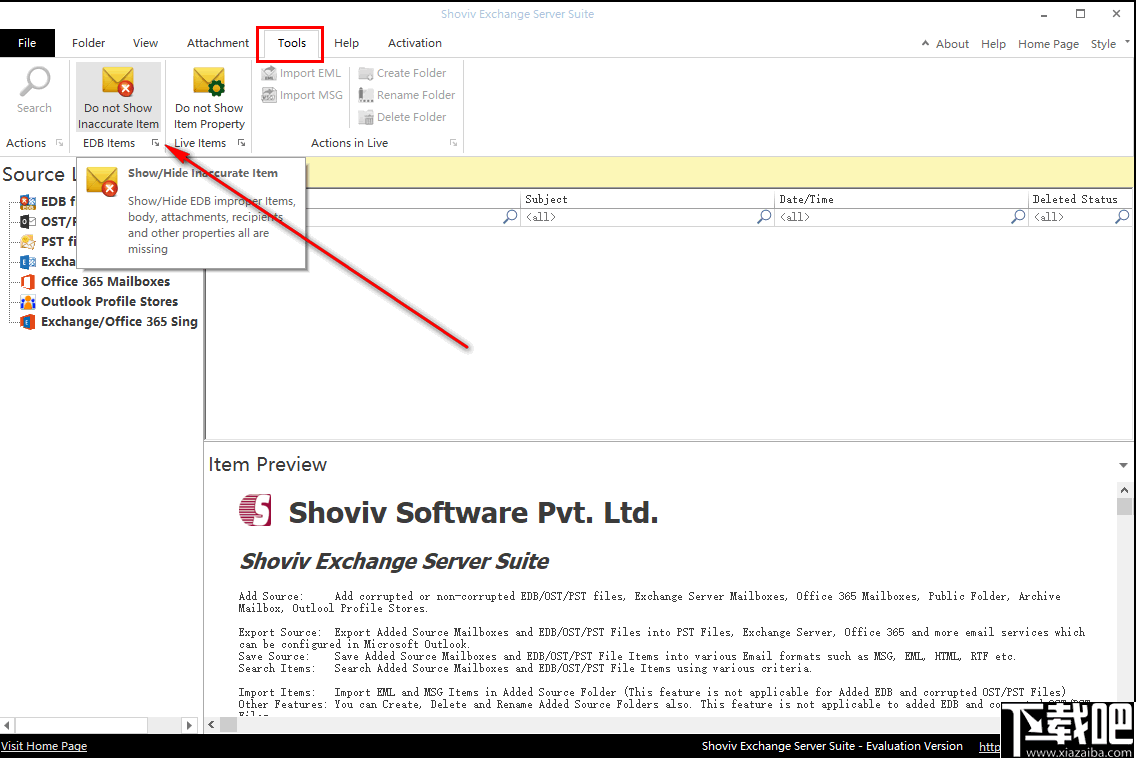1136x758 pixels.
Task: Click the Create Folder icon
Action: [x=367, y=72]
